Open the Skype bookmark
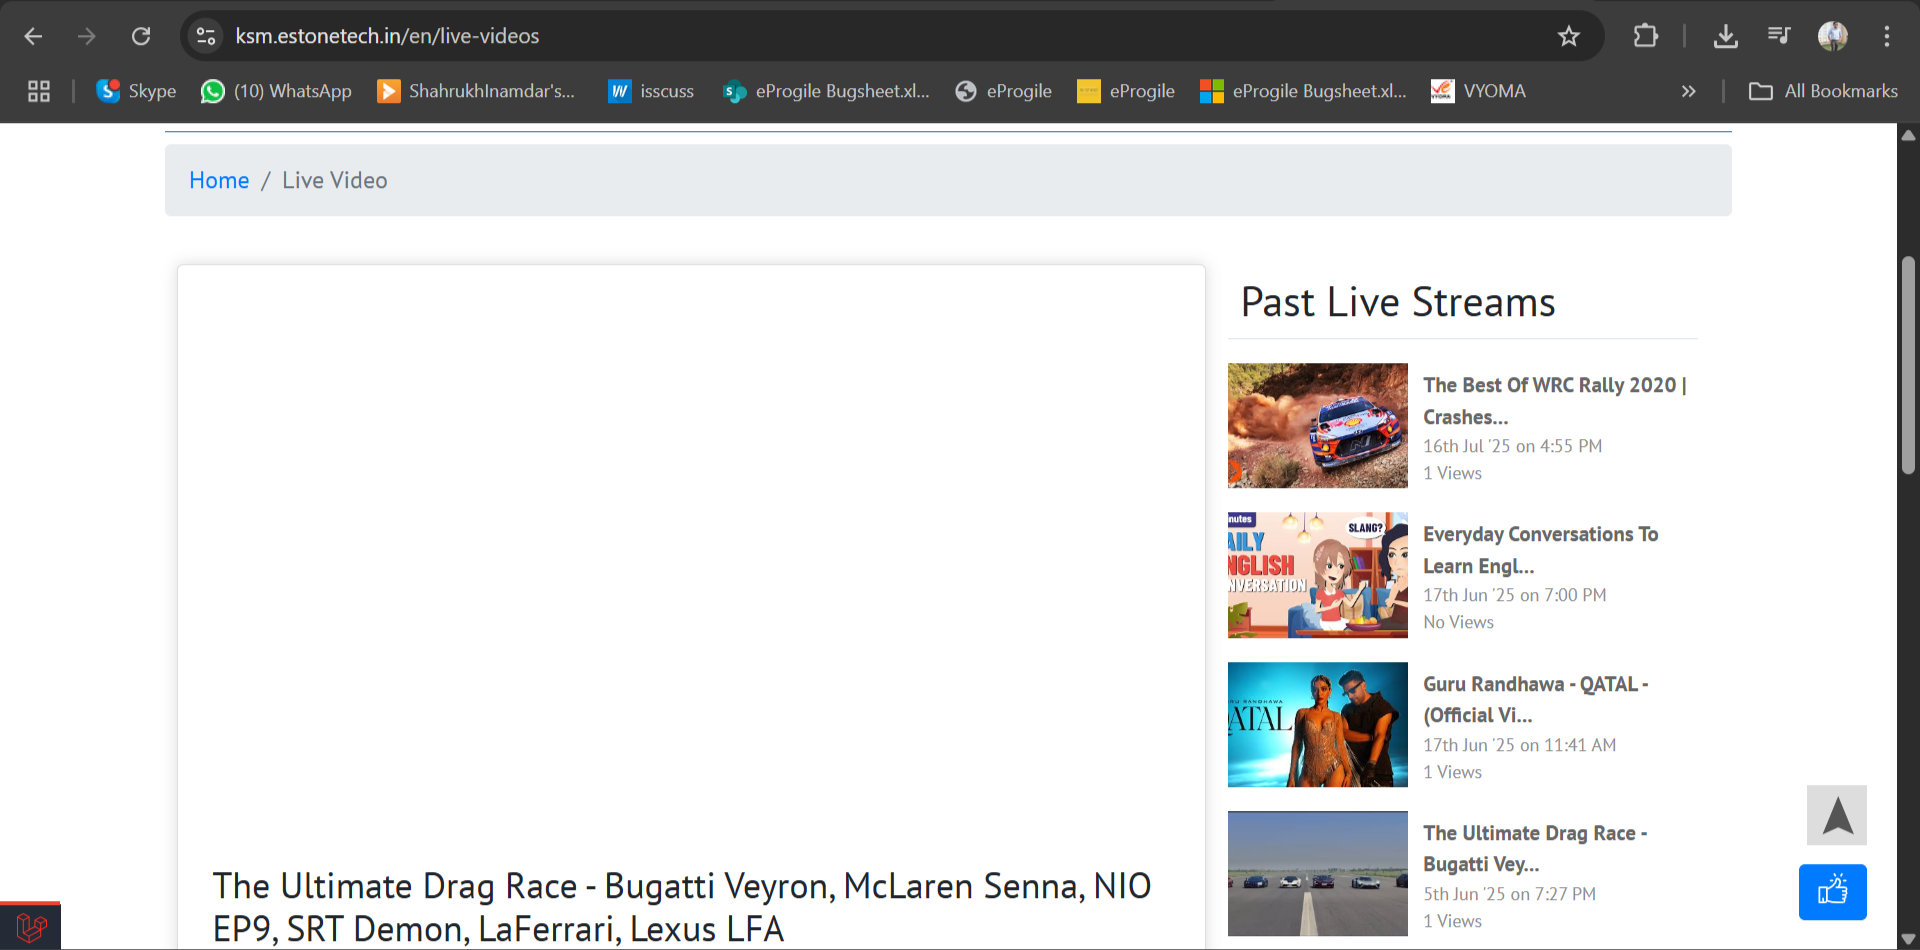This screenshot has width=1920, height=950. click(x=136, y=91)
